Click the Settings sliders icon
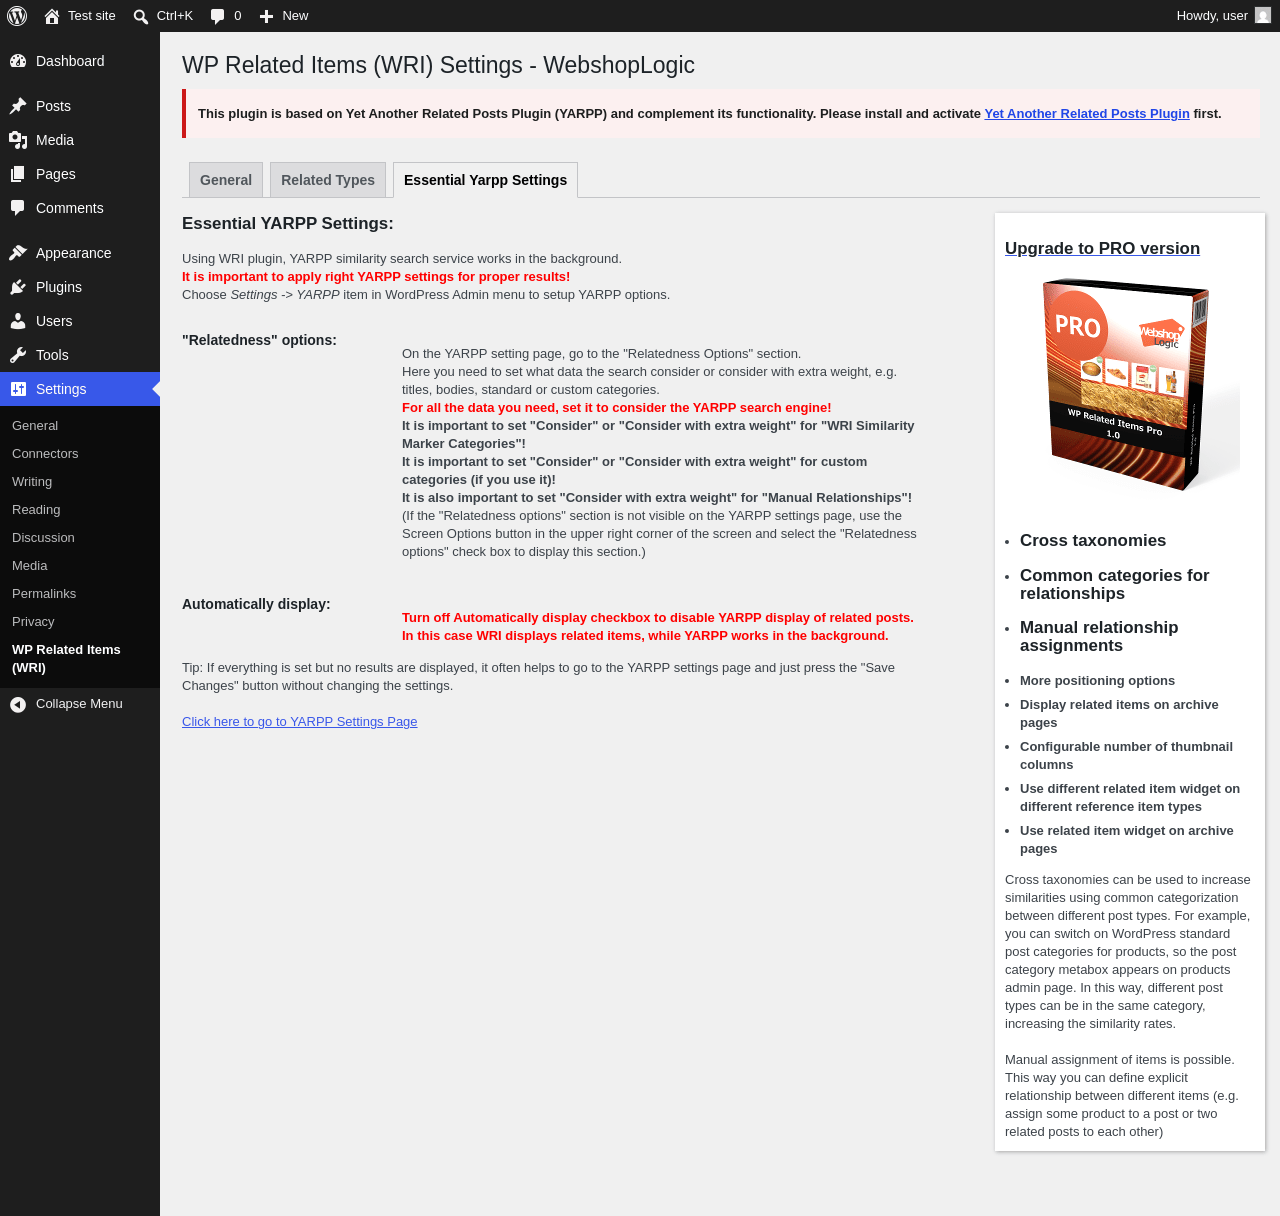1280x1216 pixels. [18, 389]
